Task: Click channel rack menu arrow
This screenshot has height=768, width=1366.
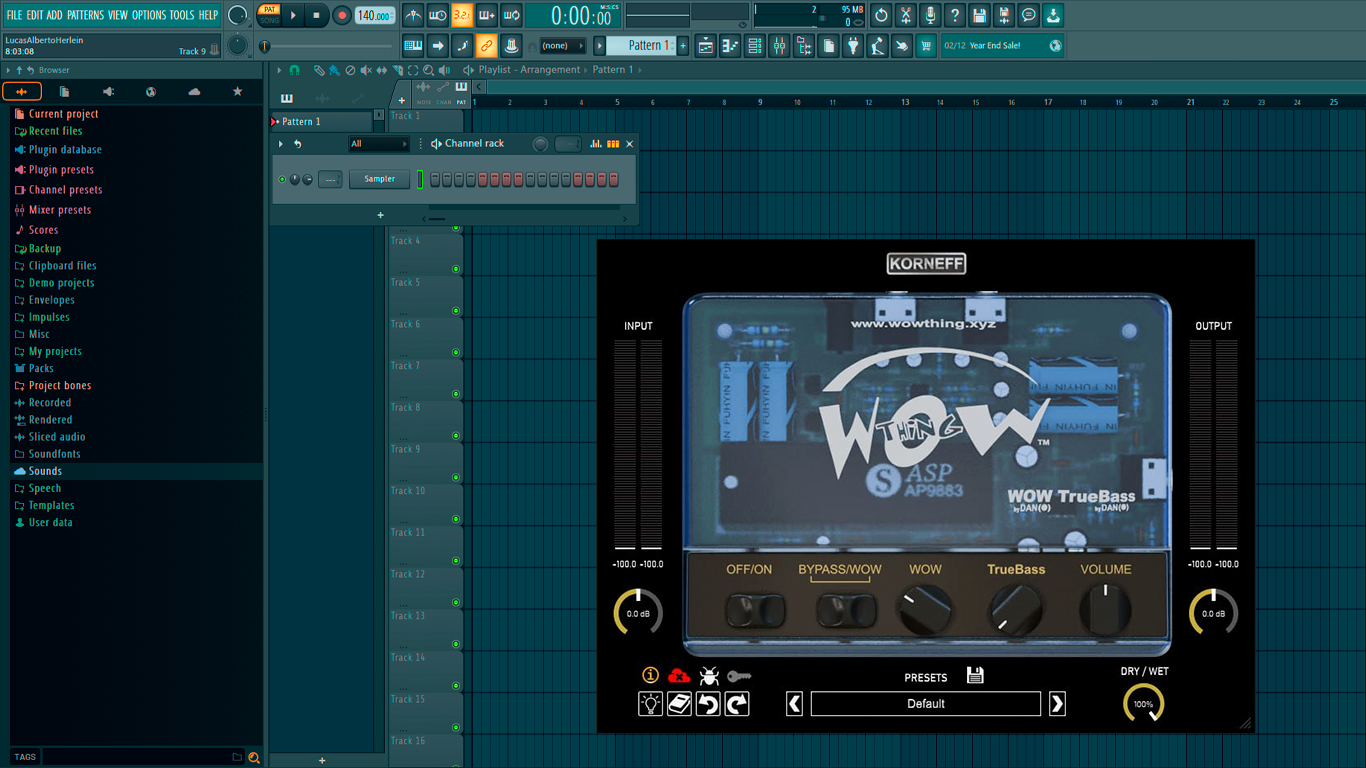Action: (x=281, y=144)
